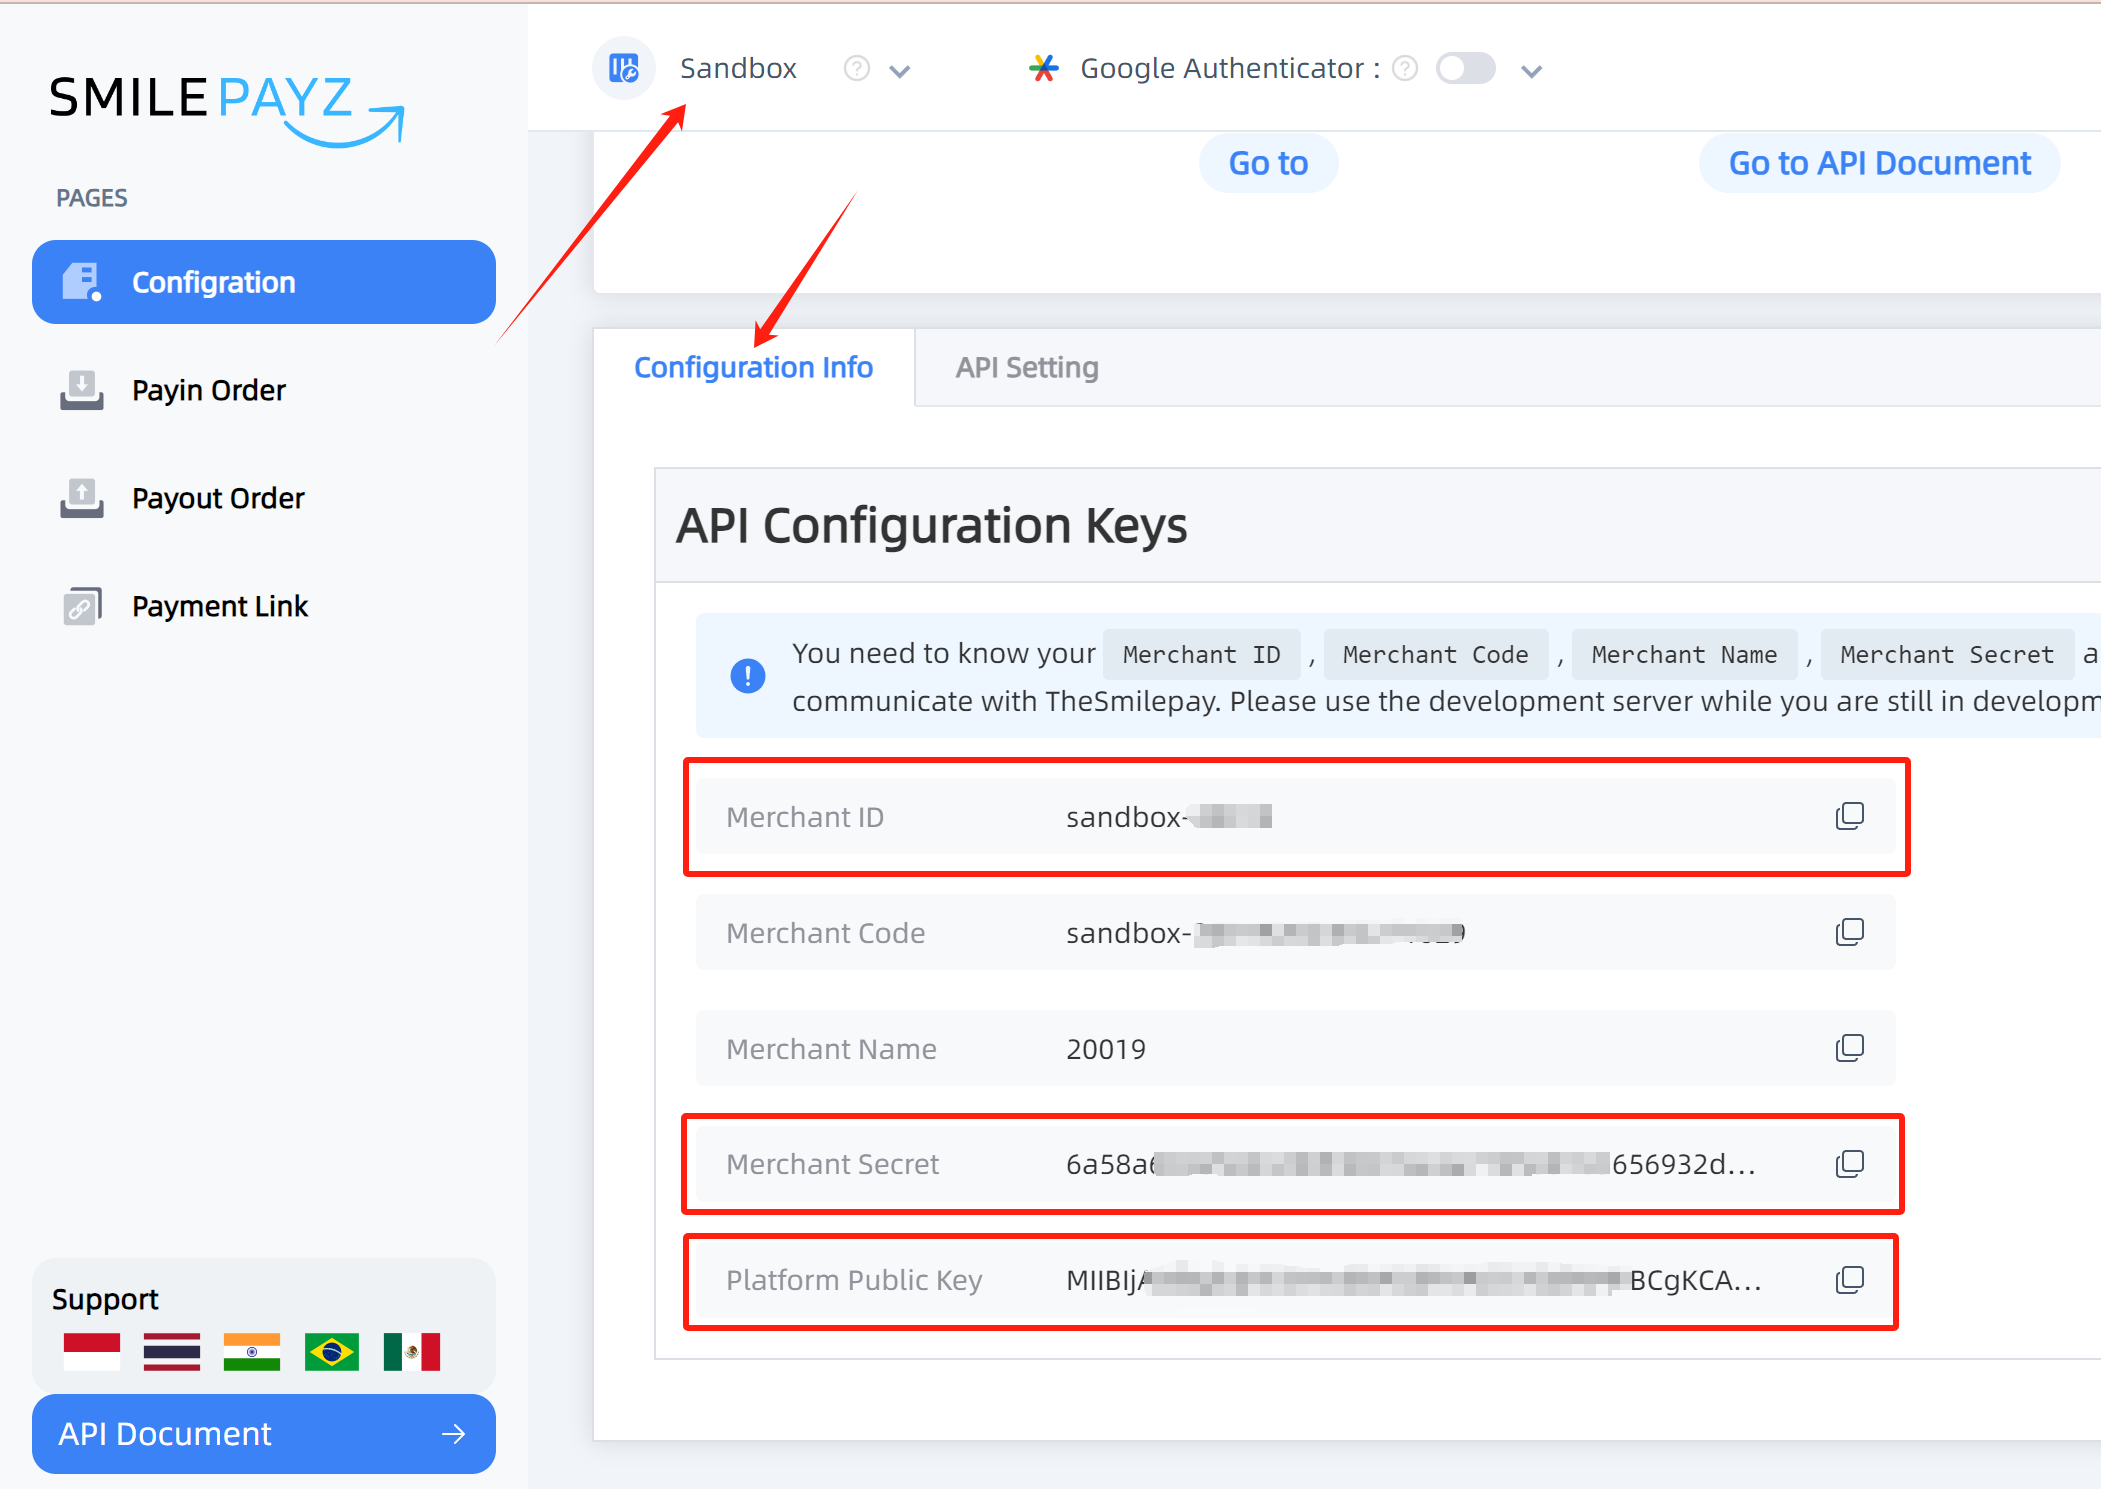Select Brazil flag under Support
The image size is (2101, 1489).
pyautogui.click(x=332, y=1352)
